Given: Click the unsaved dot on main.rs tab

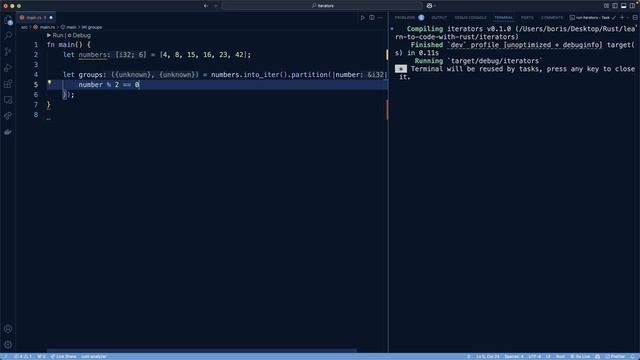Looking at the screenshot, I should click(x=51, y=18).
